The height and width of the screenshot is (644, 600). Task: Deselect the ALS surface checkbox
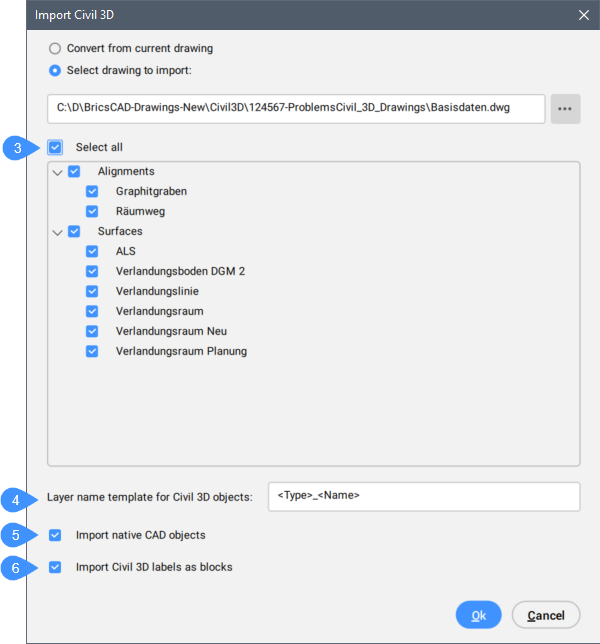coord(92,251)
